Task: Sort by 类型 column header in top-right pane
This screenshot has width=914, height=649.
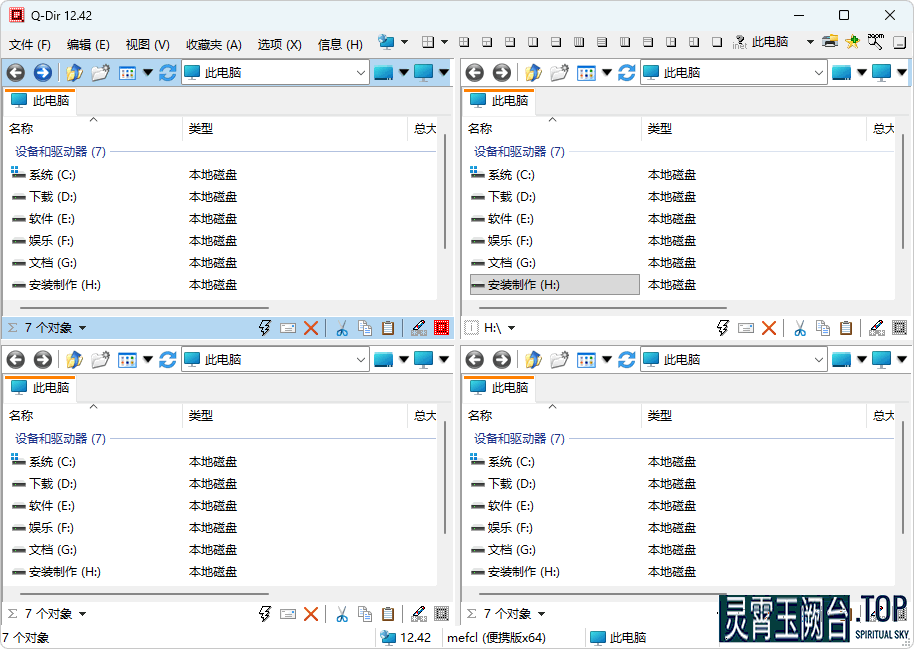Action: (659, 128)
